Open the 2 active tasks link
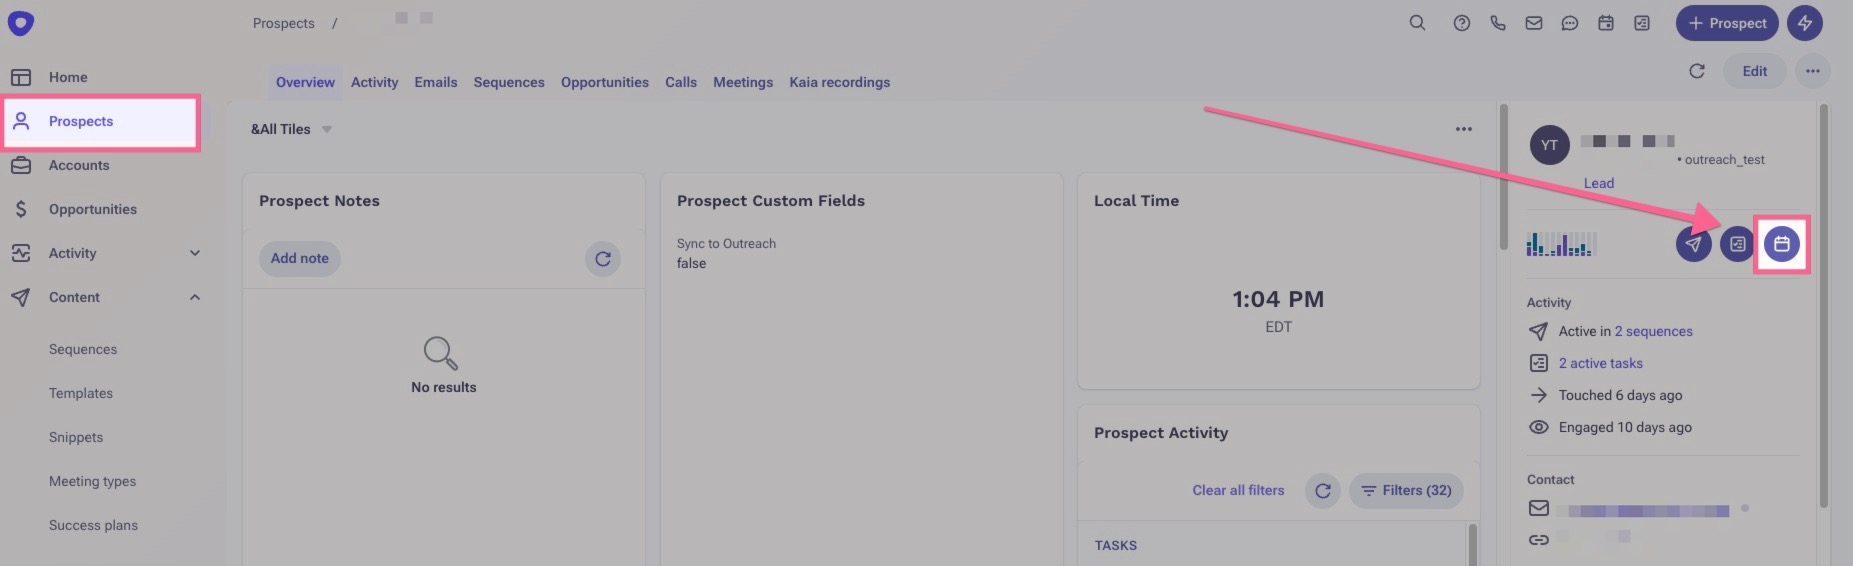1853x566 pixels. click(1601, 364)
